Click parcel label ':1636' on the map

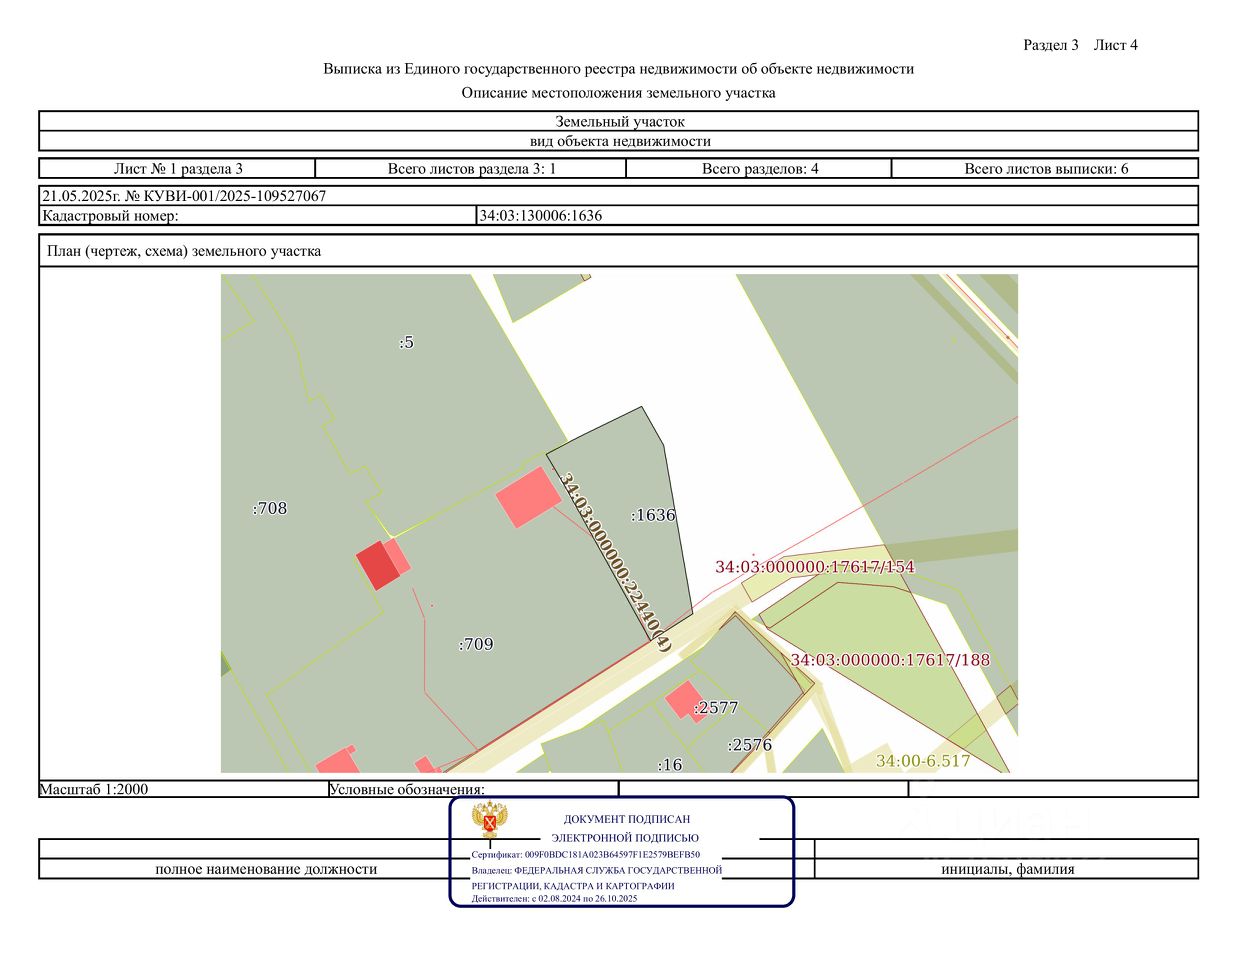(653, 515)
